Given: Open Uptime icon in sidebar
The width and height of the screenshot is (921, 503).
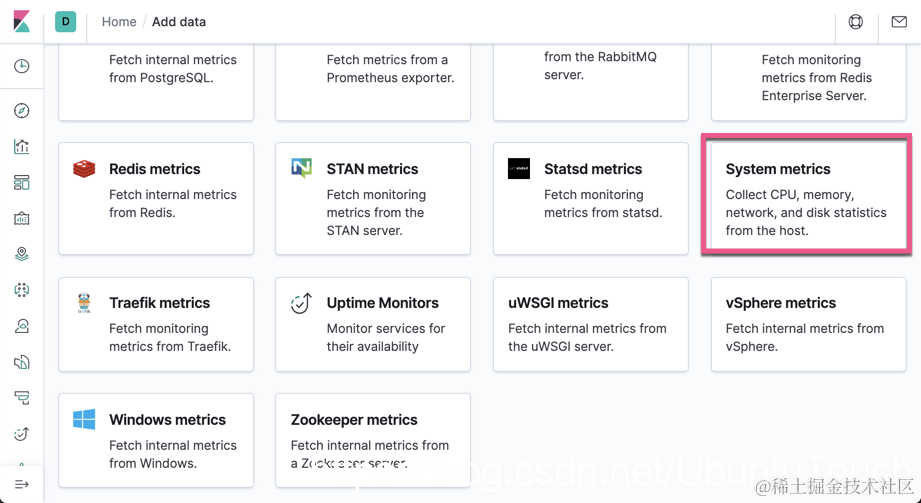Looking at the screenshot, I should coord(22,434).
